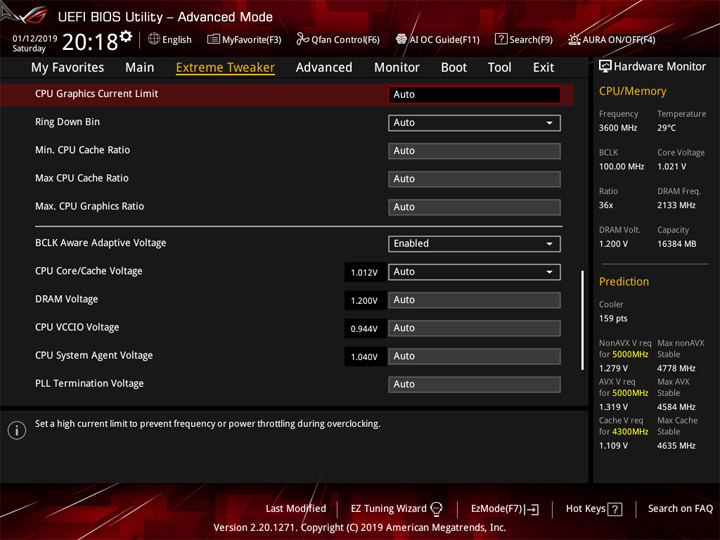The height and width of the screenshot is (540, 720).
Task: Click the Max. CPU Graphics Ratio field
Action: pyautogui.click(x=474, y=207)
